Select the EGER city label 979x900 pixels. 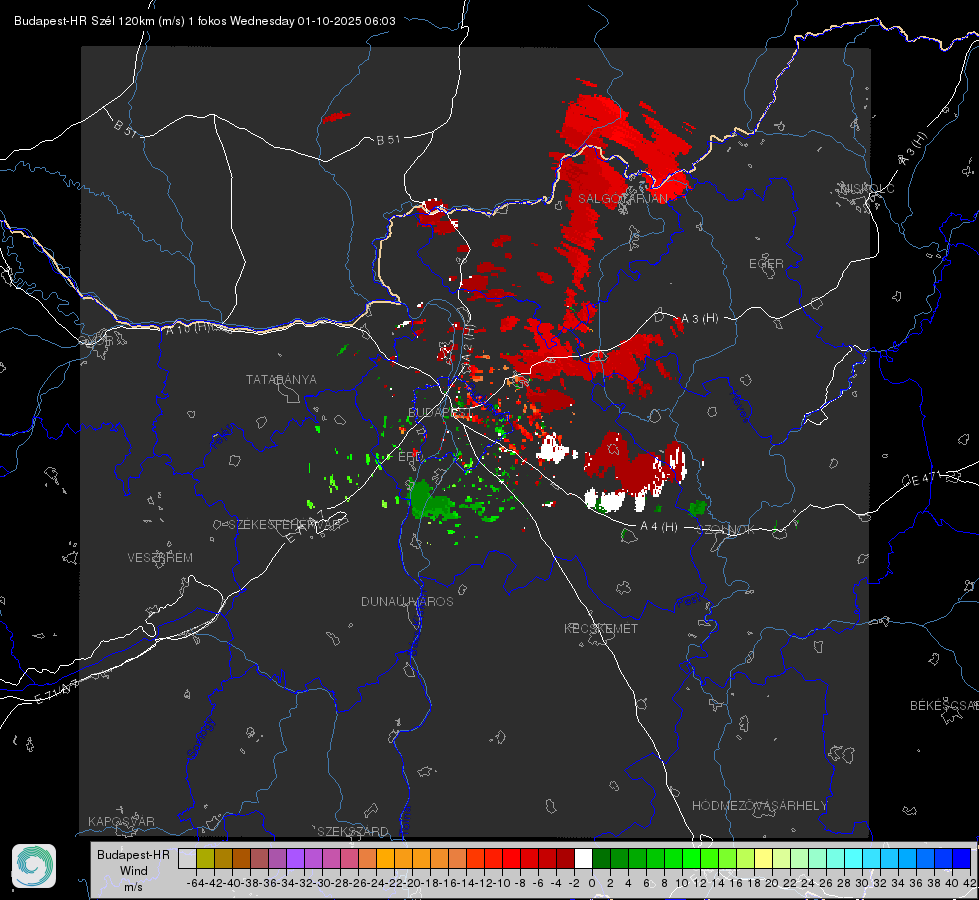tap(766, 264)
